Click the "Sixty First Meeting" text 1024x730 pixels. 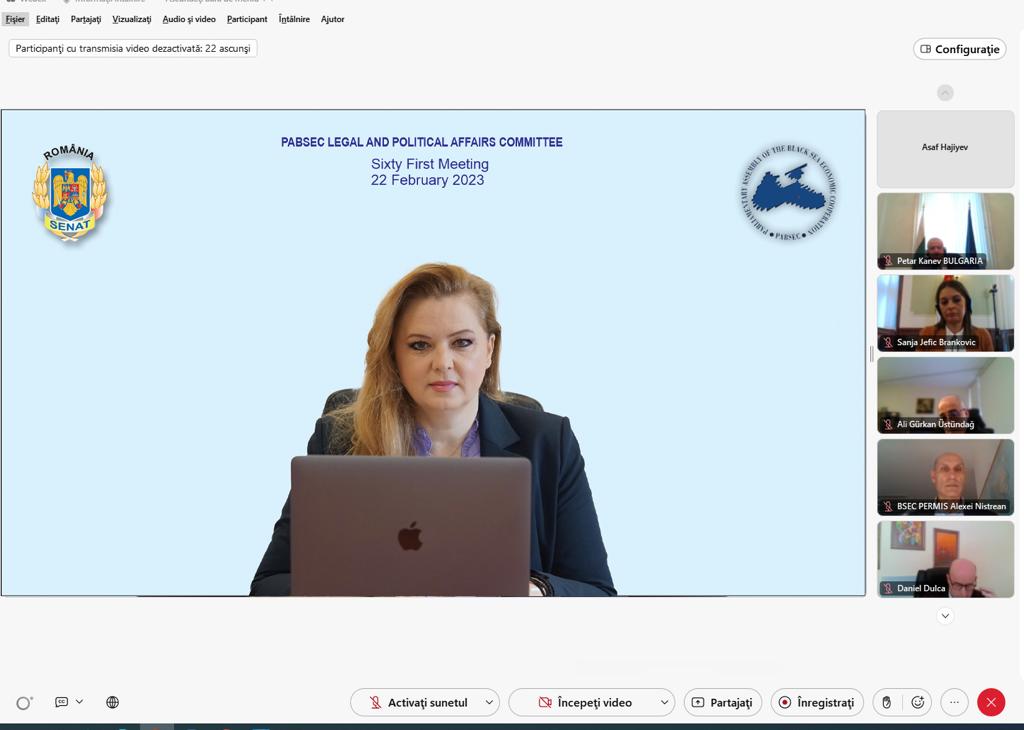coord(430,164)
